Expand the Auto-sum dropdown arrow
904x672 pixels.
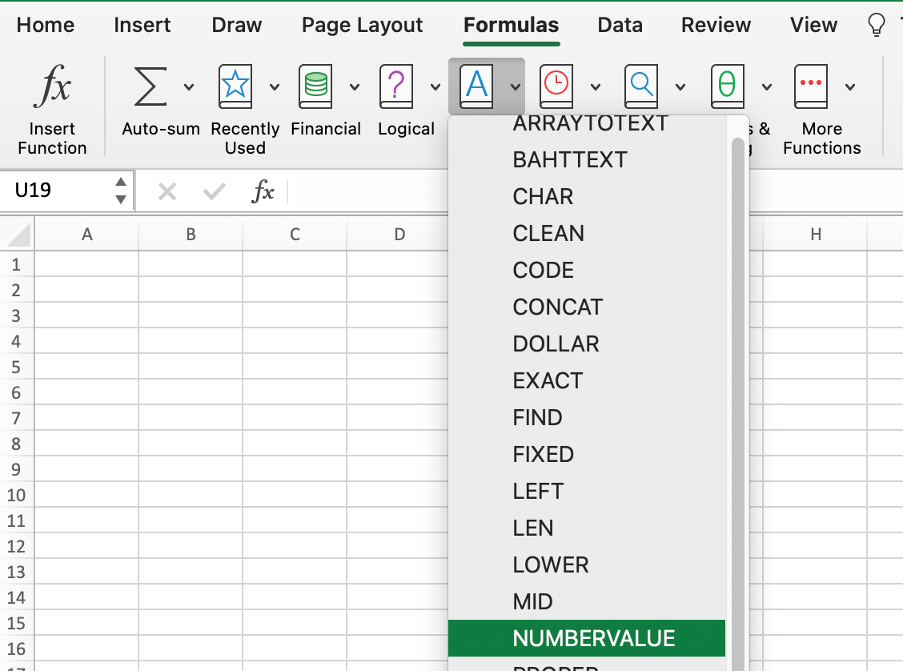tap(189, 87)
